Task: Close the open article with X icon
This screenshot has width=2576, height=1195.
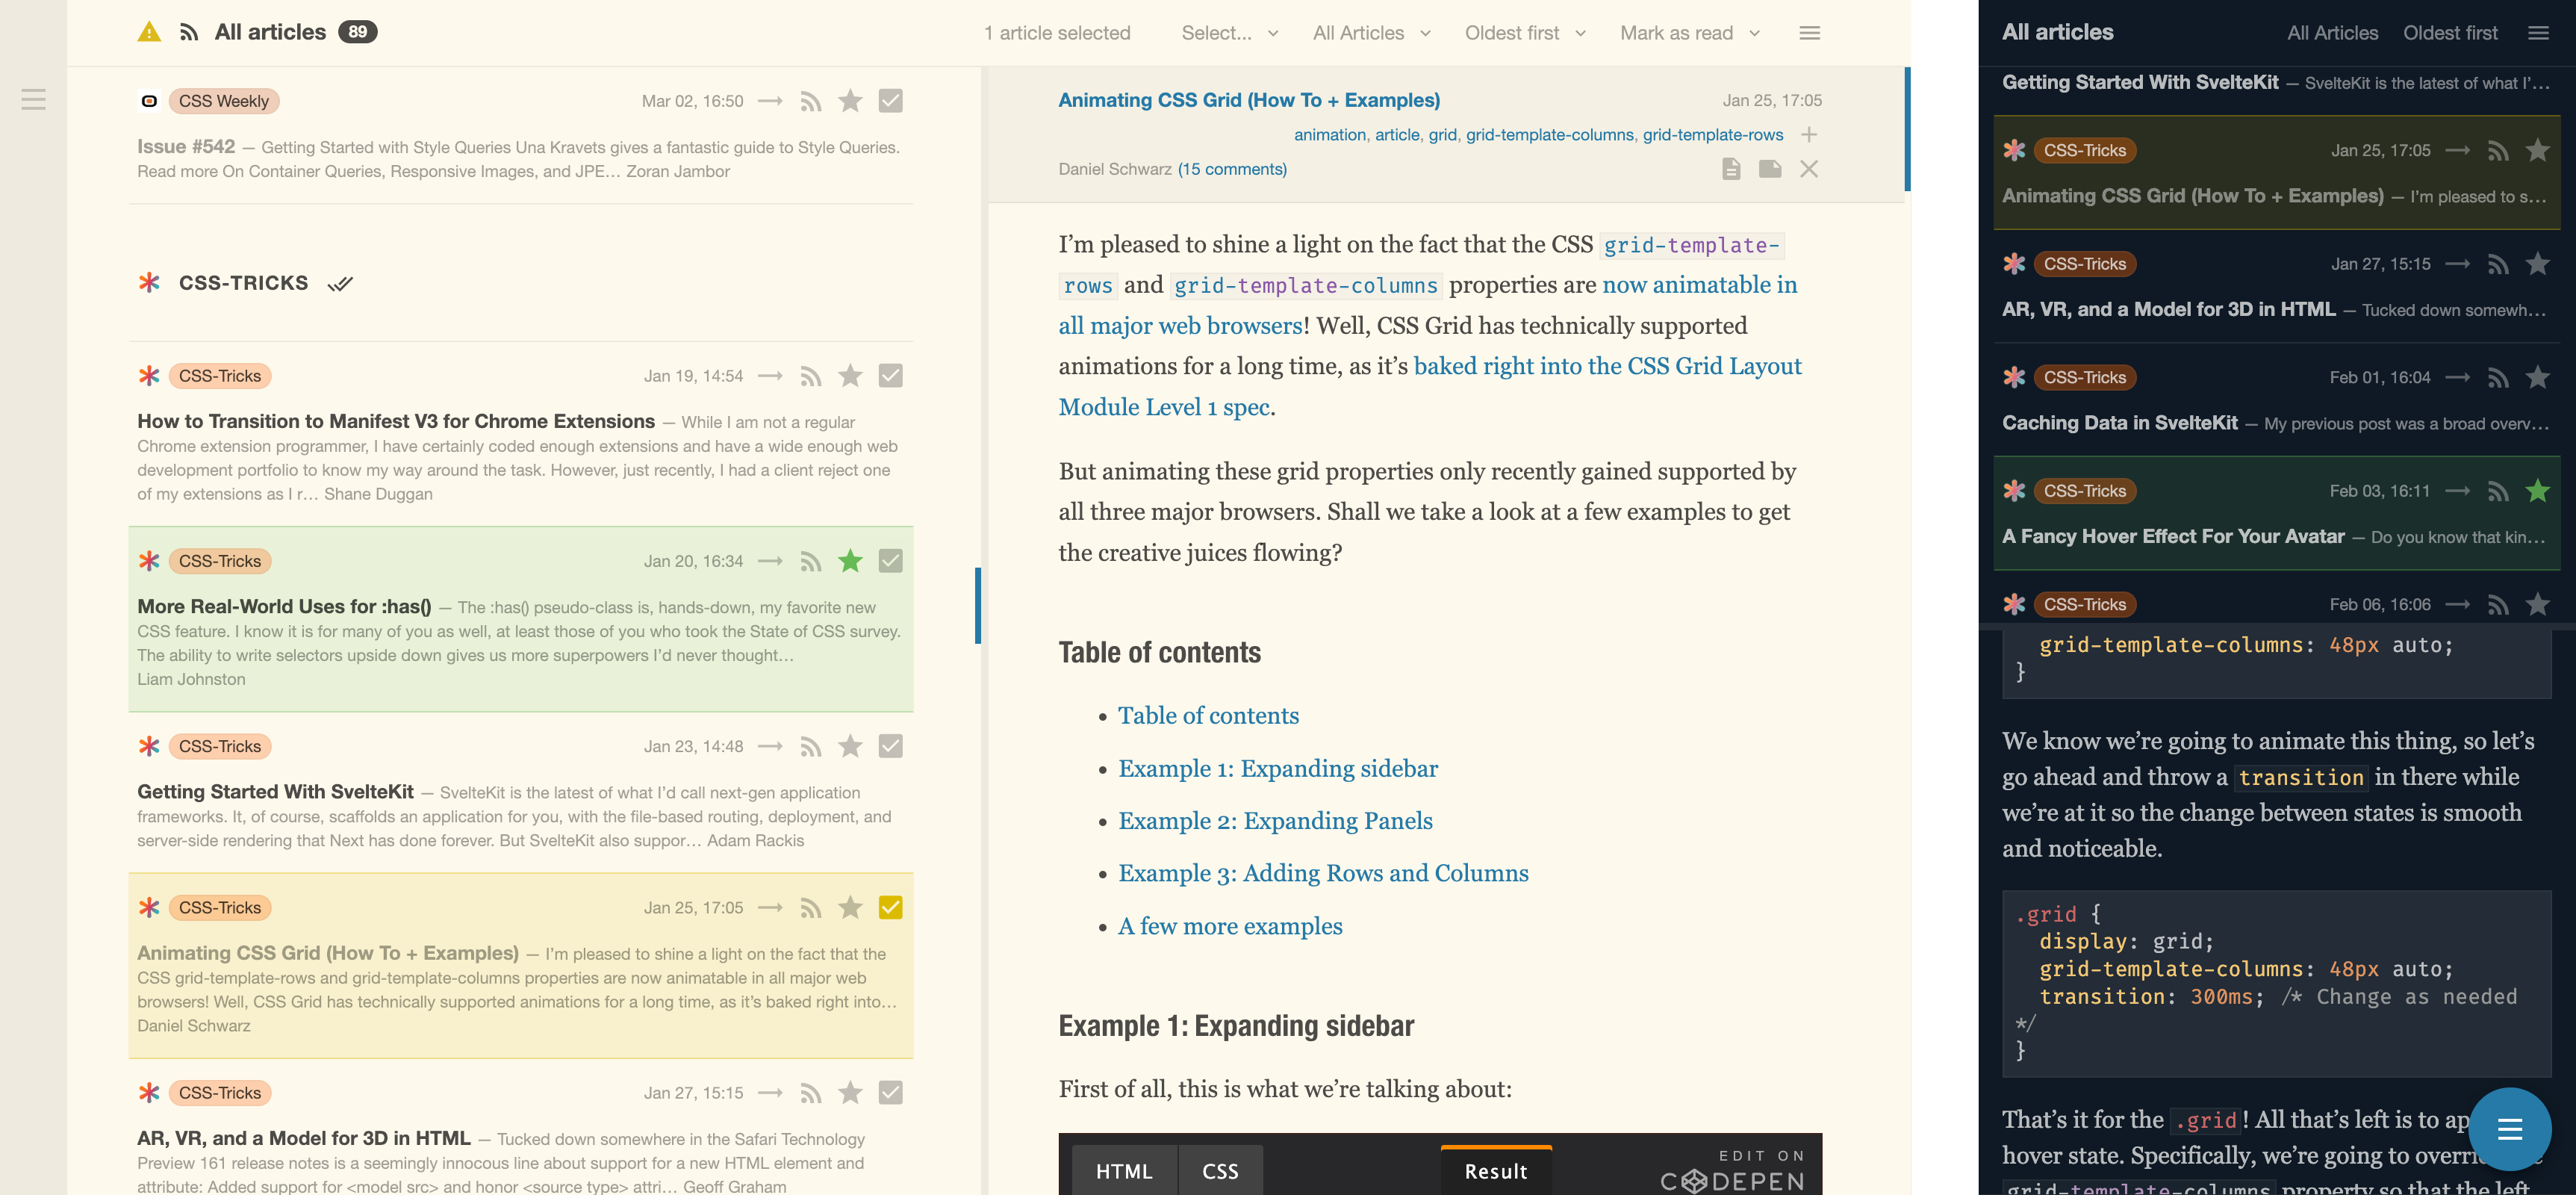Action: tap(1808, 169)
